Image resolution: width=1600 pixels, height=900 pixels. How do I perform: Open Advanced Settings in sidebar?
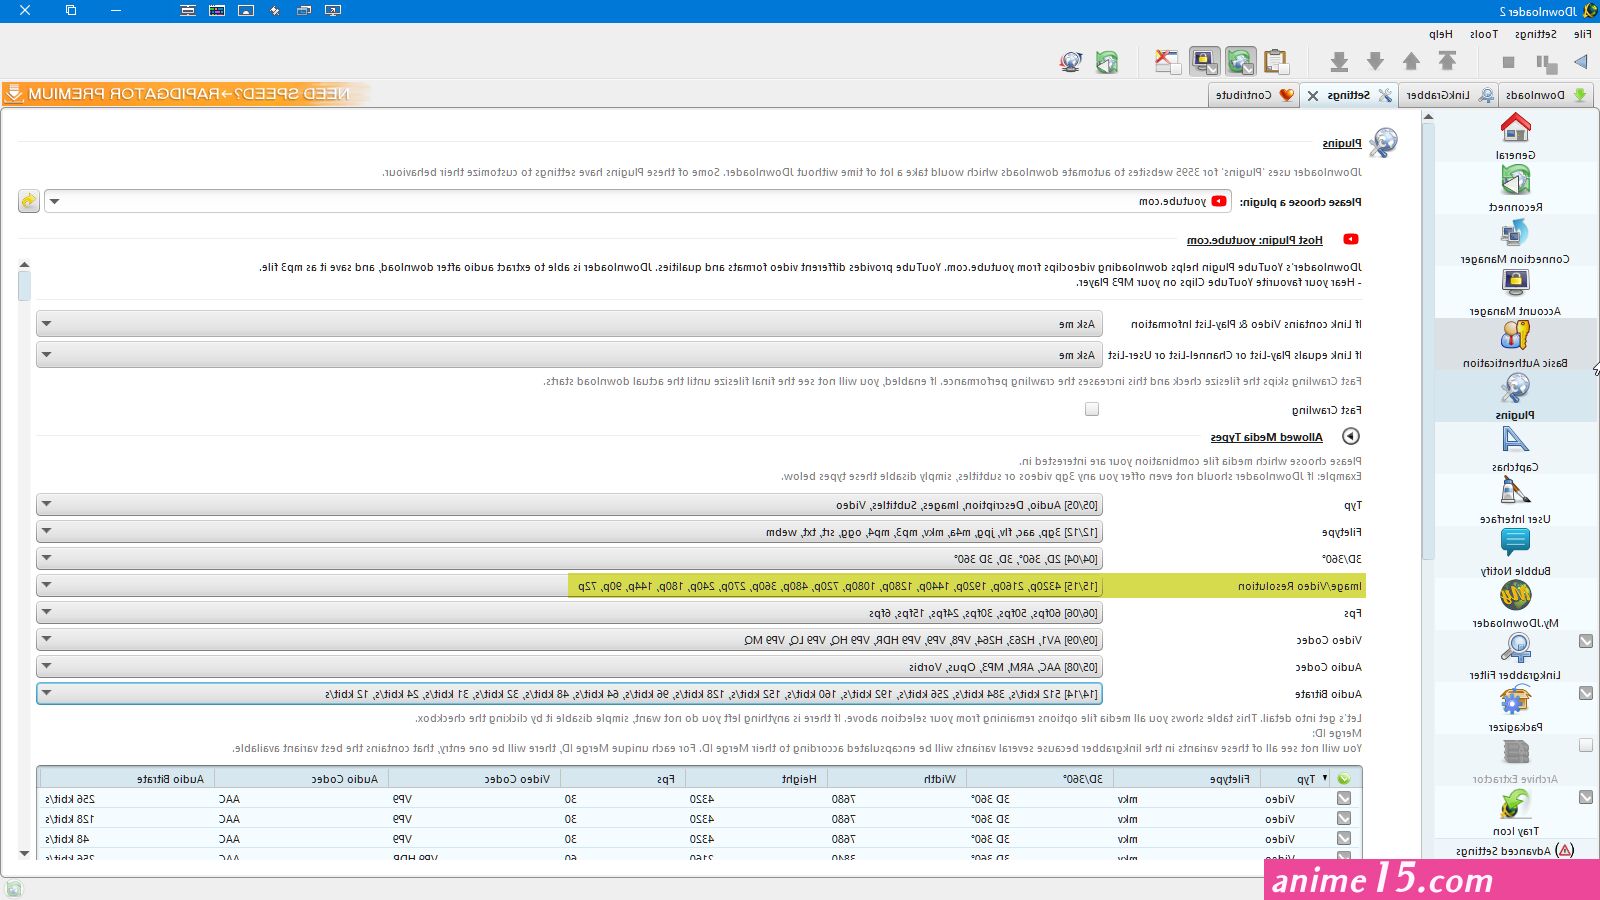(1516, 850)
